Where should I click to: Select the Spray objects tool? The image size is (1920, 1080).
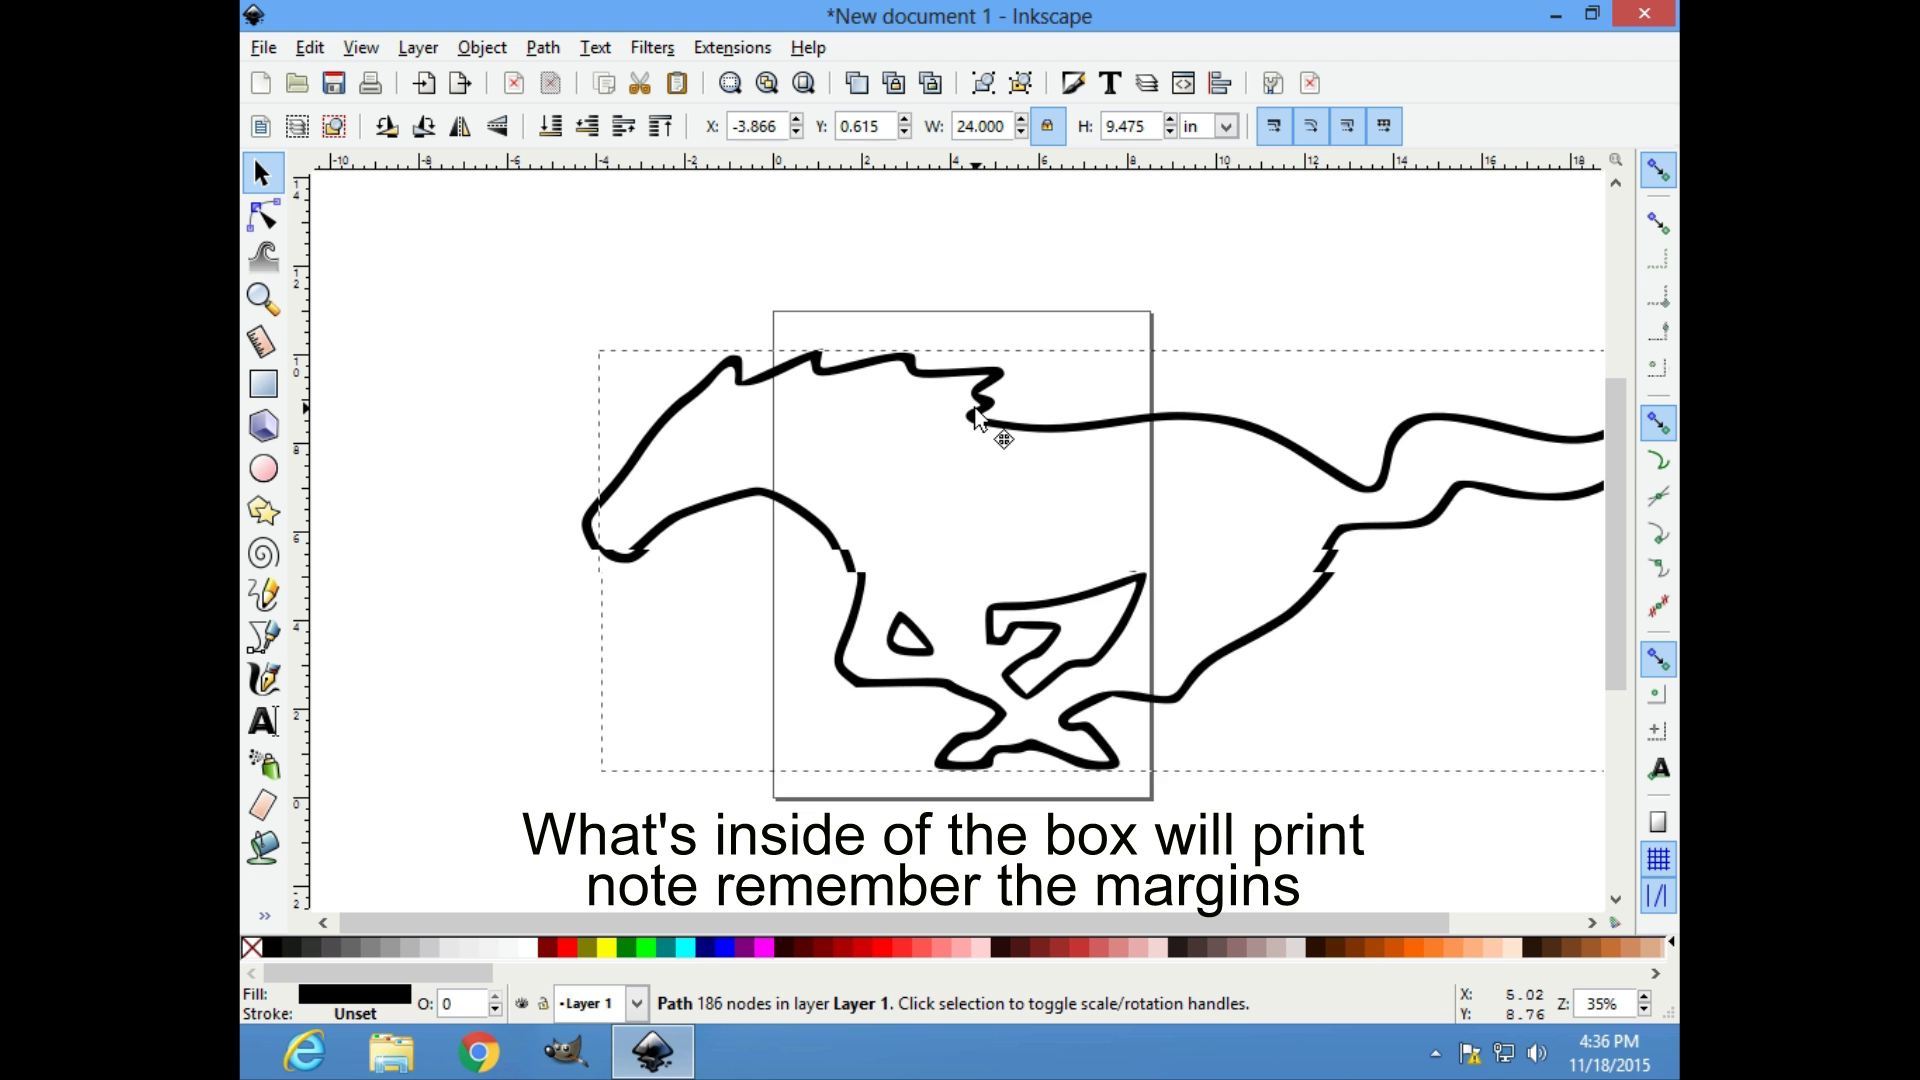point(263,764)
